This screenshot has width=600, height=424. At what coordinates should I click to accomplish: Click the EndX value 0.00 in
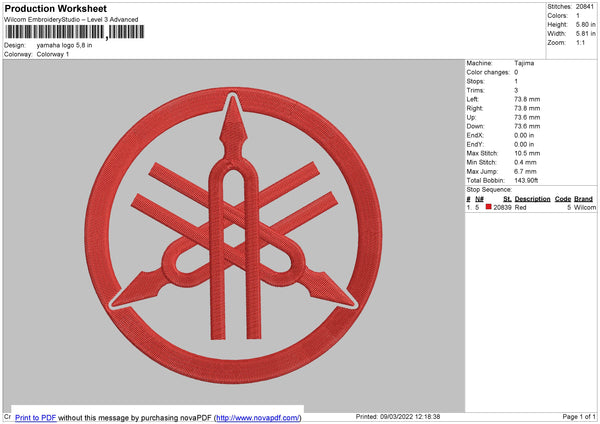point(524,135)
